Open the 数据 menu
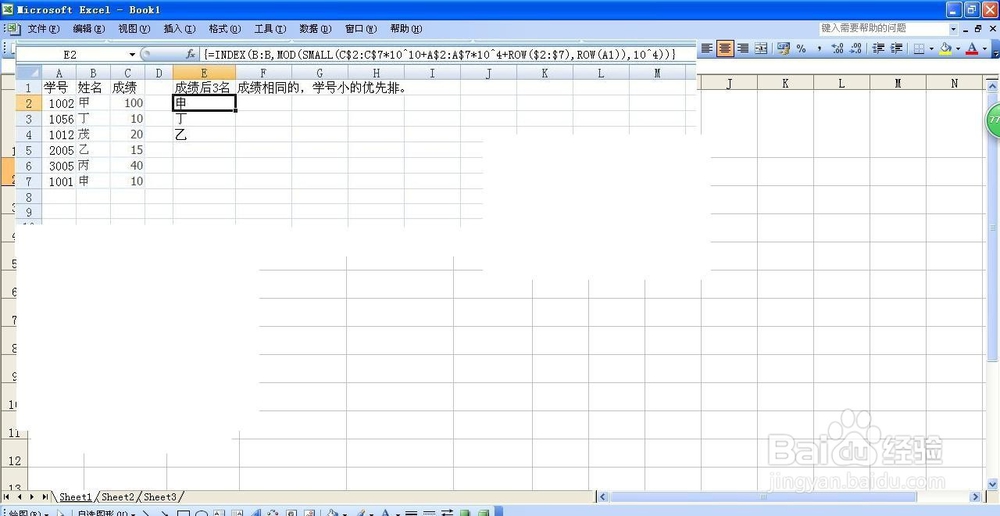The image size is (1000, 516). click(x=315, y=29)
